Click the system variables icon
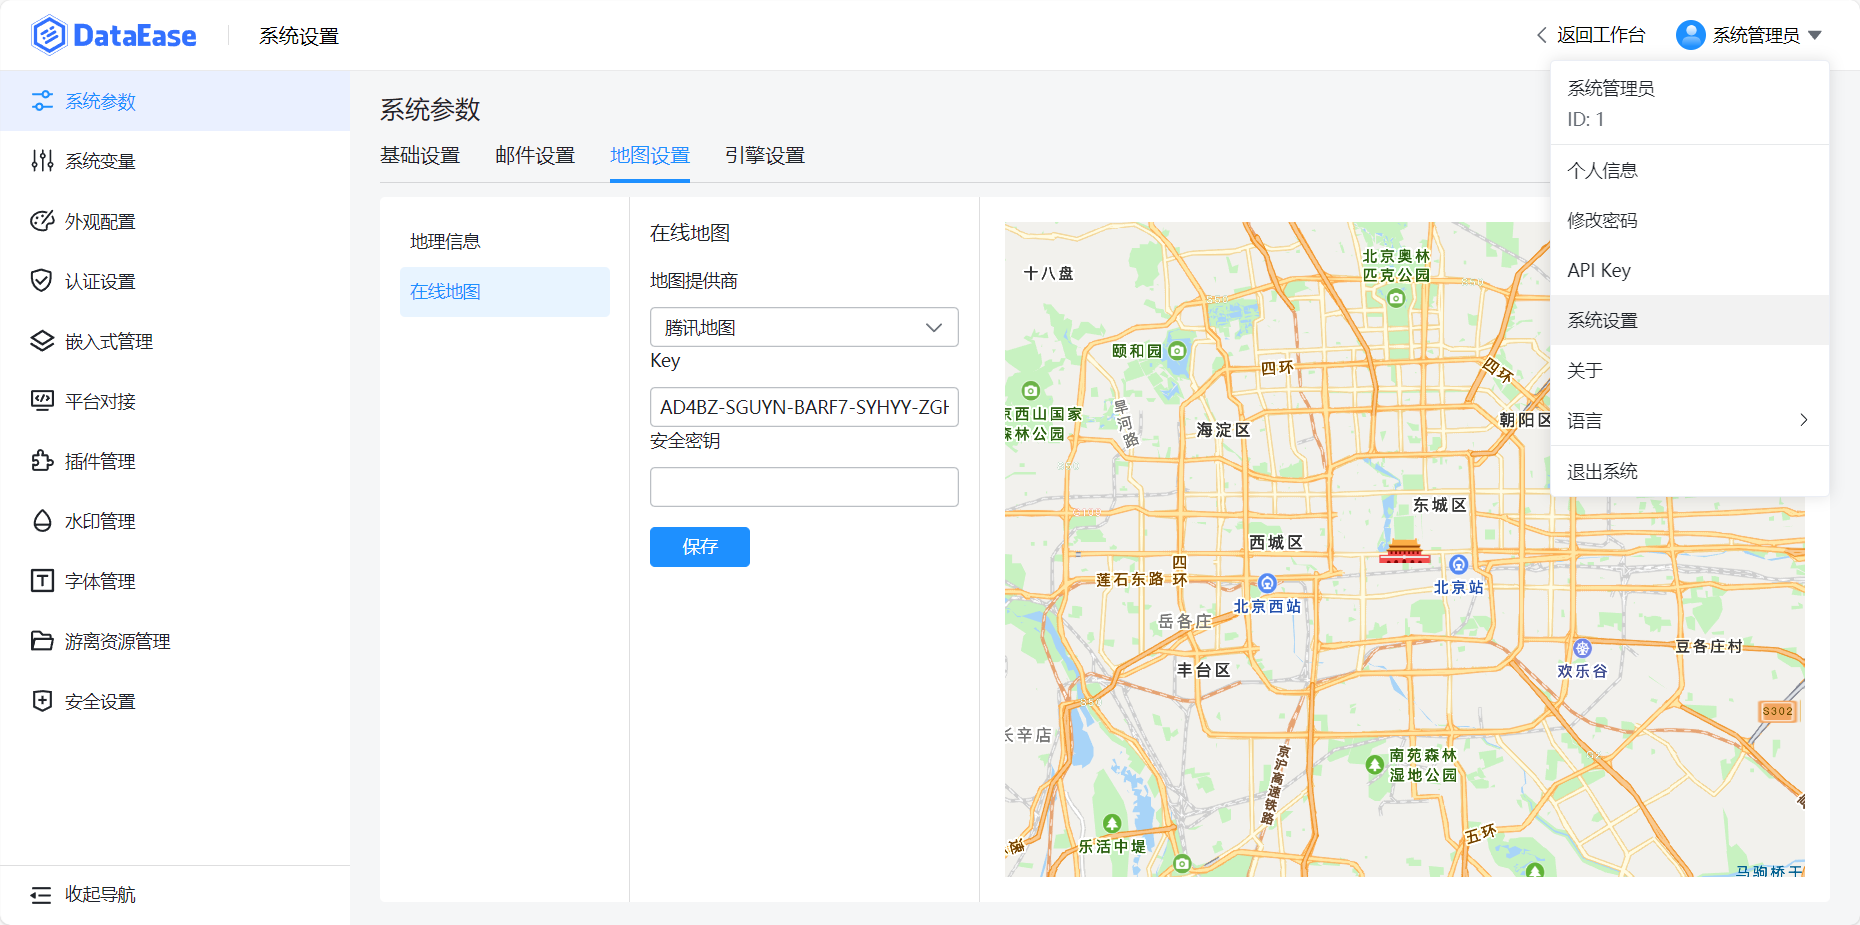1860x925 pixels. (x=42, y=161)
